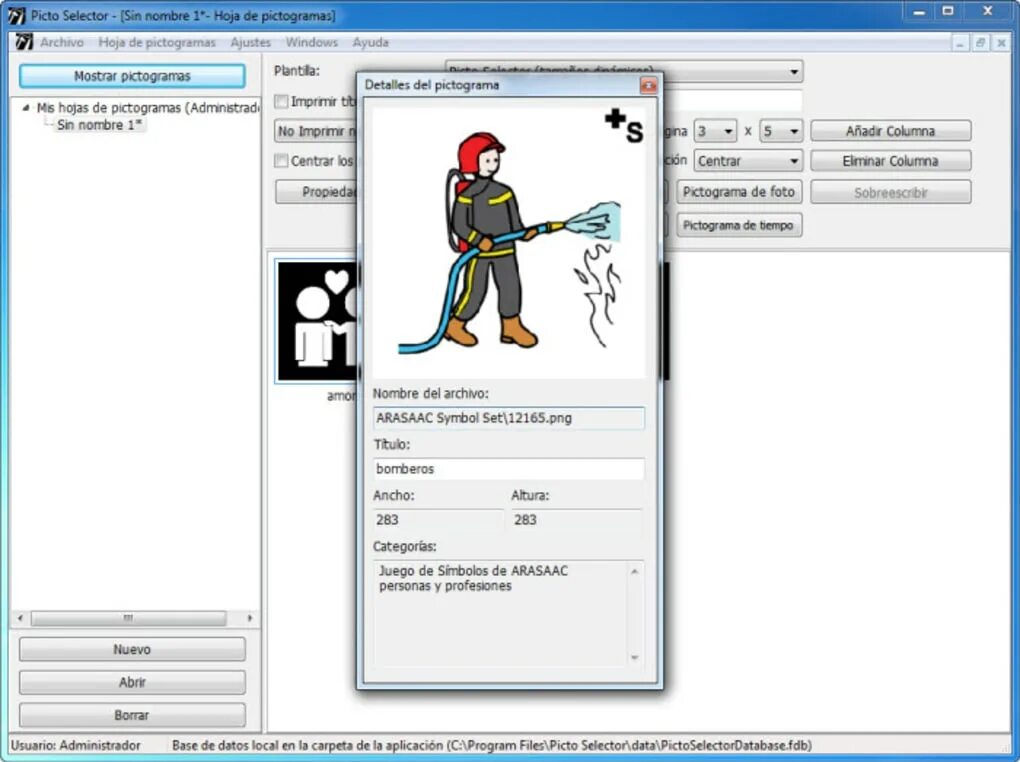Click the Picto Selector menu bar icon

[23, 42]
